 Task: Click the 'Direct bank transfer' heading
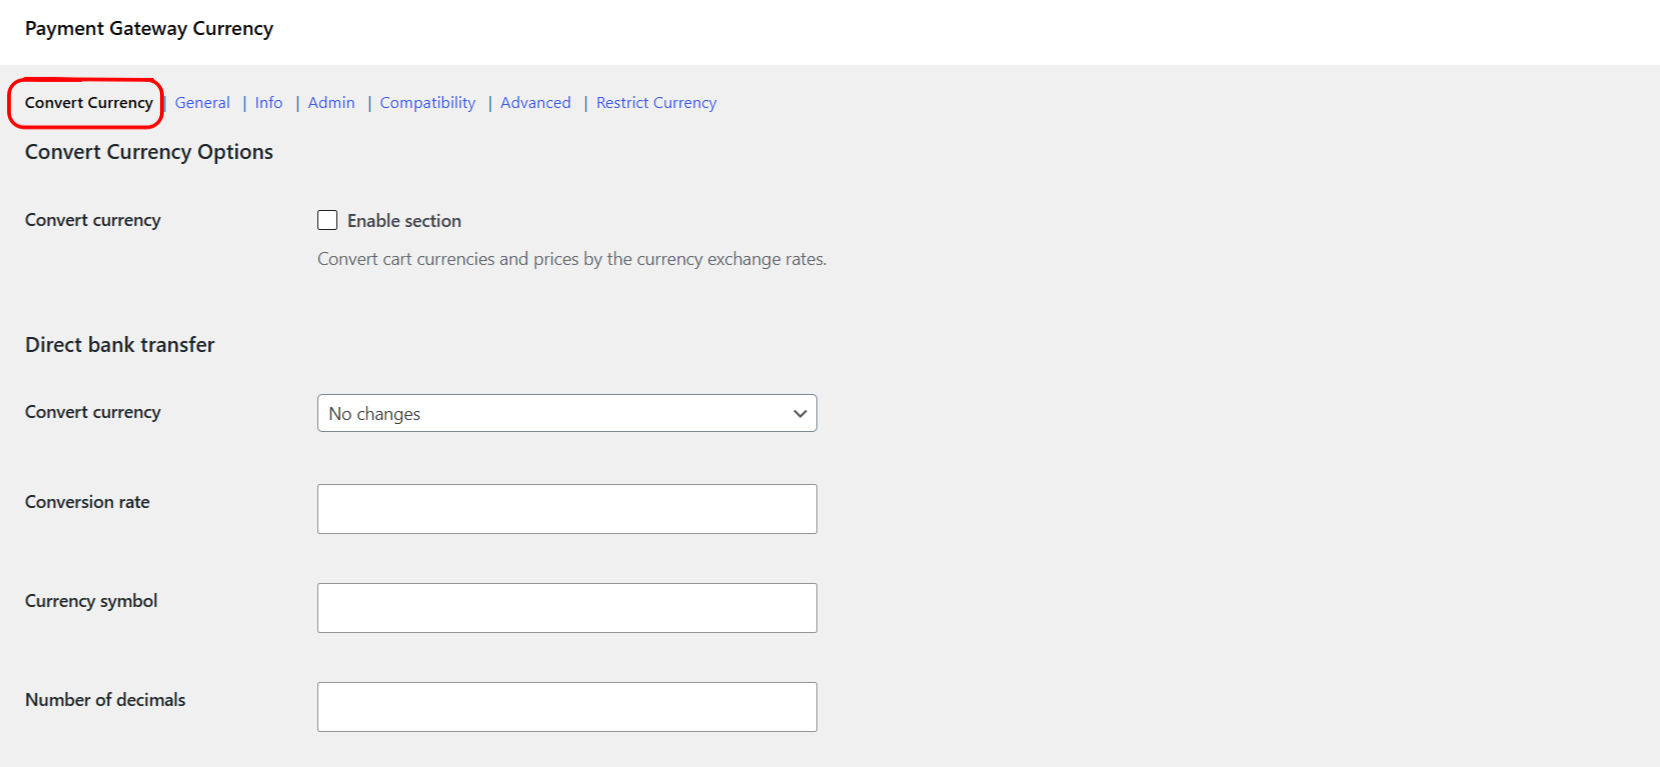(120, 345)
